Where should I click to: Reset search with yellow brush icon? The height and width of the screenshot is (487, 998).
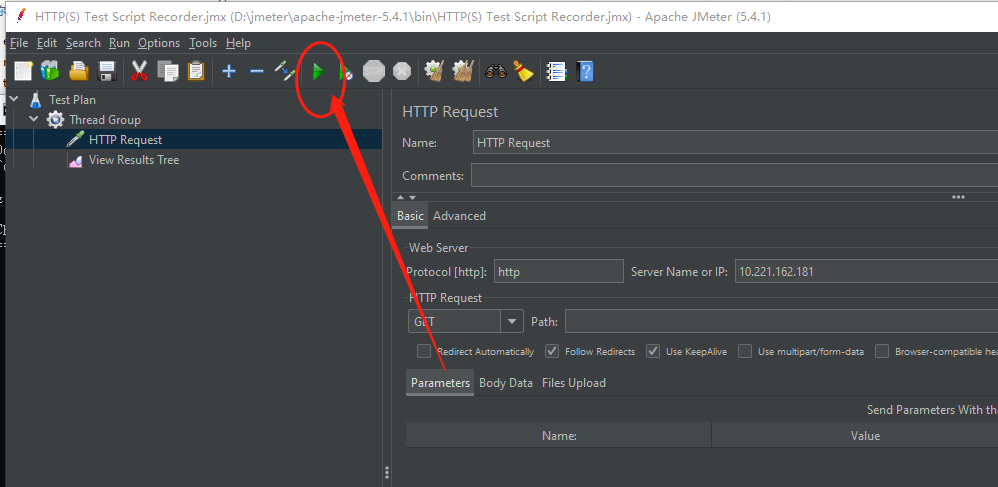(523, 71)
